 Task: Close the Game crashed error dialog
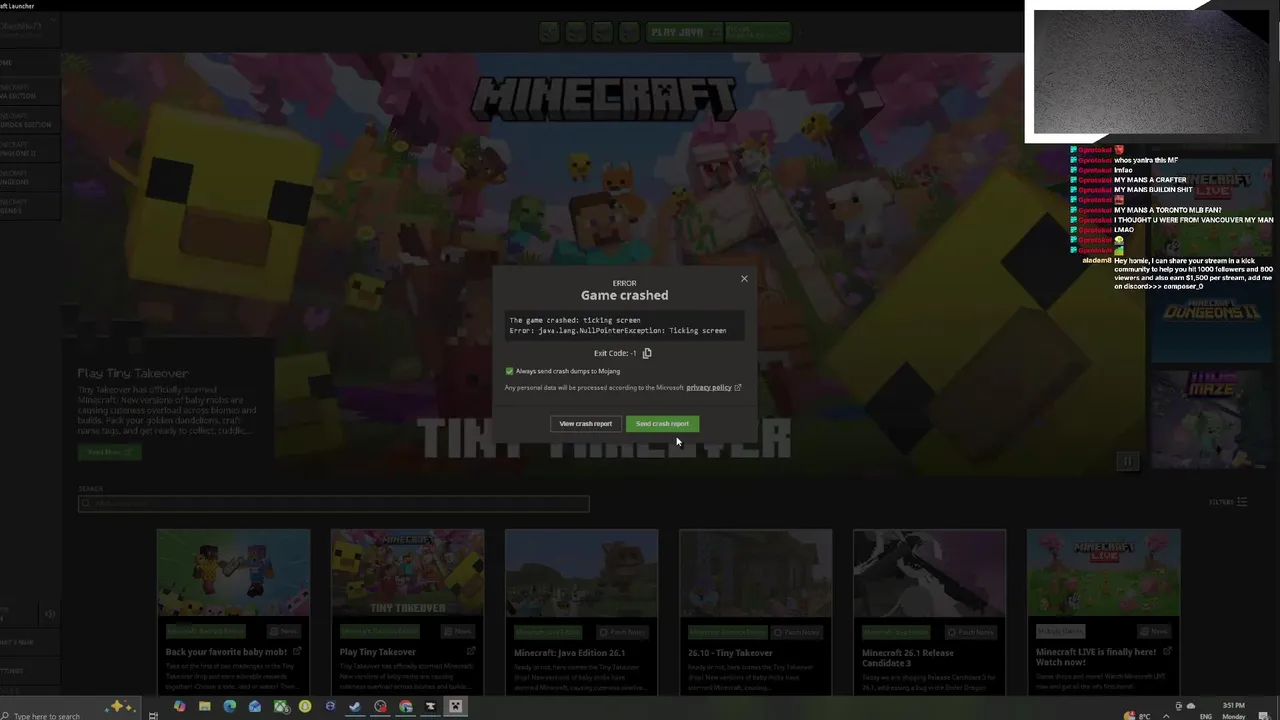(744, 279)
